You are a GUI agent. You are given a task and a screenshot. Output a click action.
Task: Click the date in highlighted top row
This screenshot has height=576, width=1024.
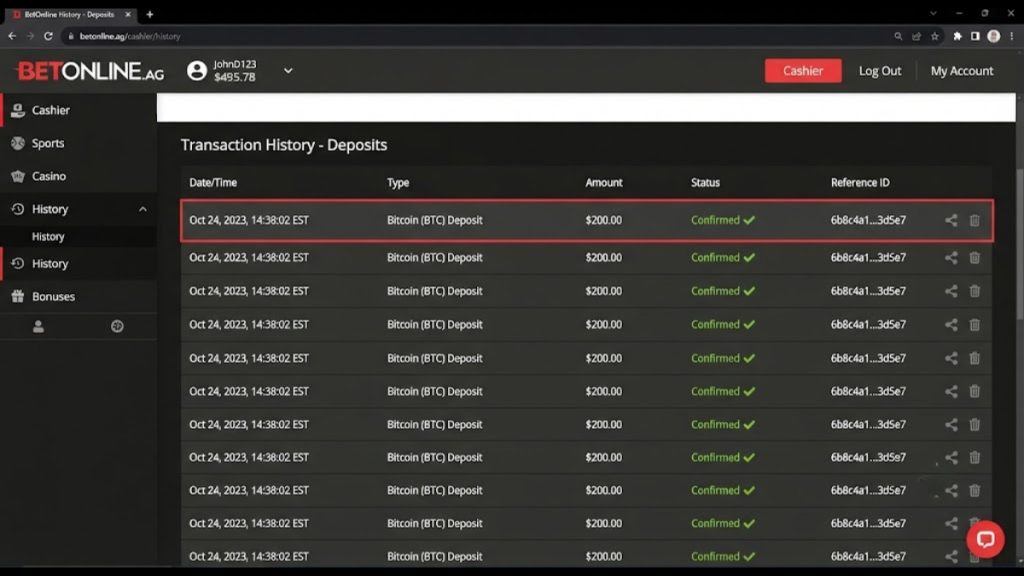(x=249, y=221)
